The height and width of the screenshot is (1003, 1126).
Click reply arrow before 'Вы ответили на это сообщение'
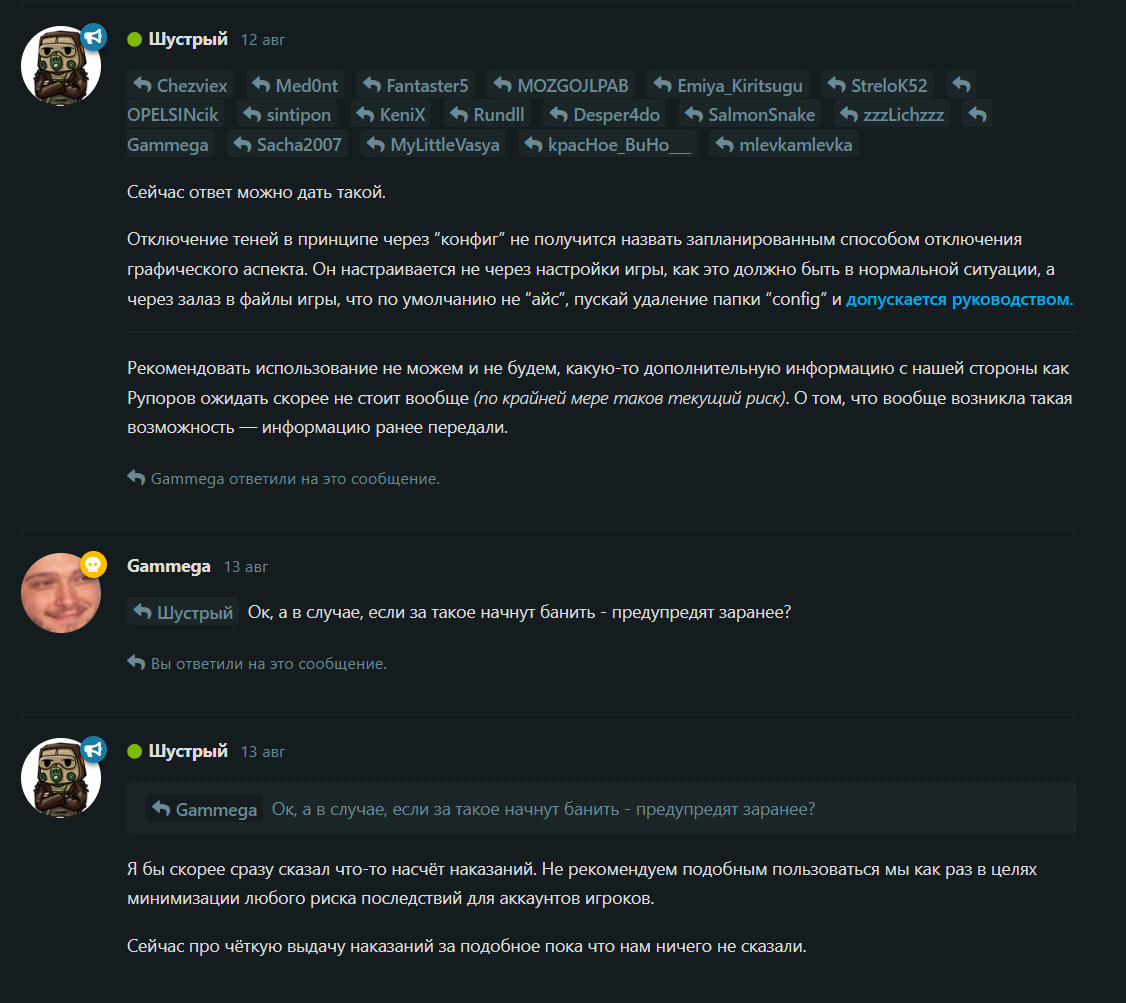pos(136,663)
